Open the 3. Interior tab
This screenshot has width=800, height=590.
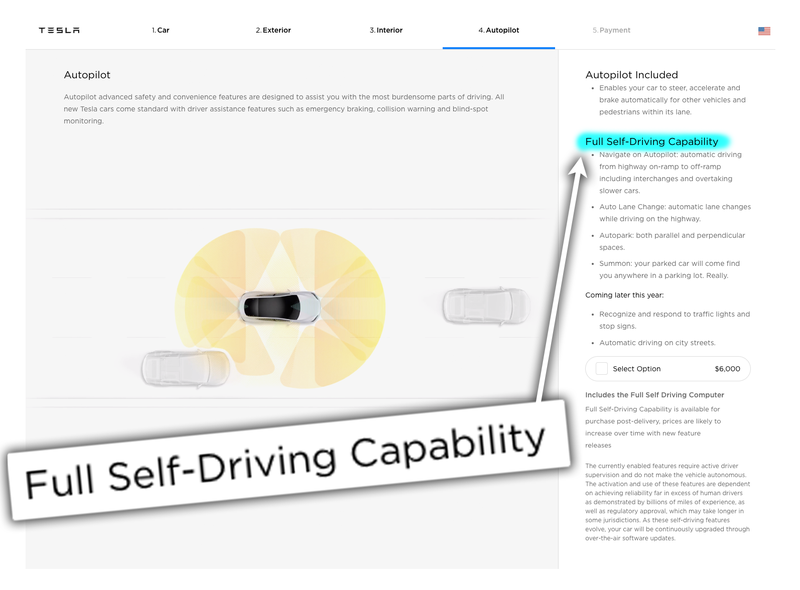386,30
